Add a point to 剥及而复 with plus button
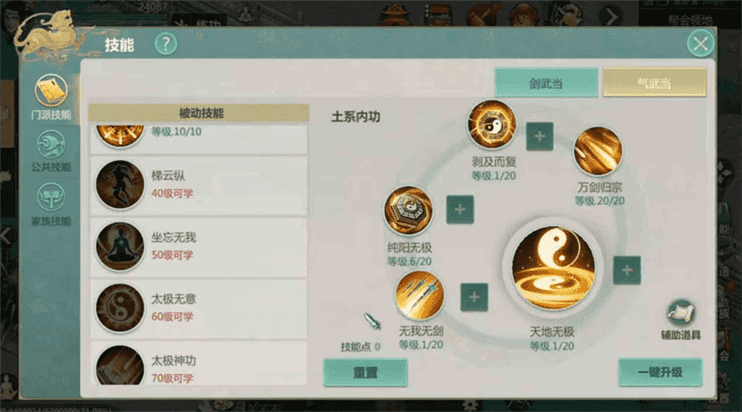This screenshot has height=412, width=742. [x=539, y=136]
